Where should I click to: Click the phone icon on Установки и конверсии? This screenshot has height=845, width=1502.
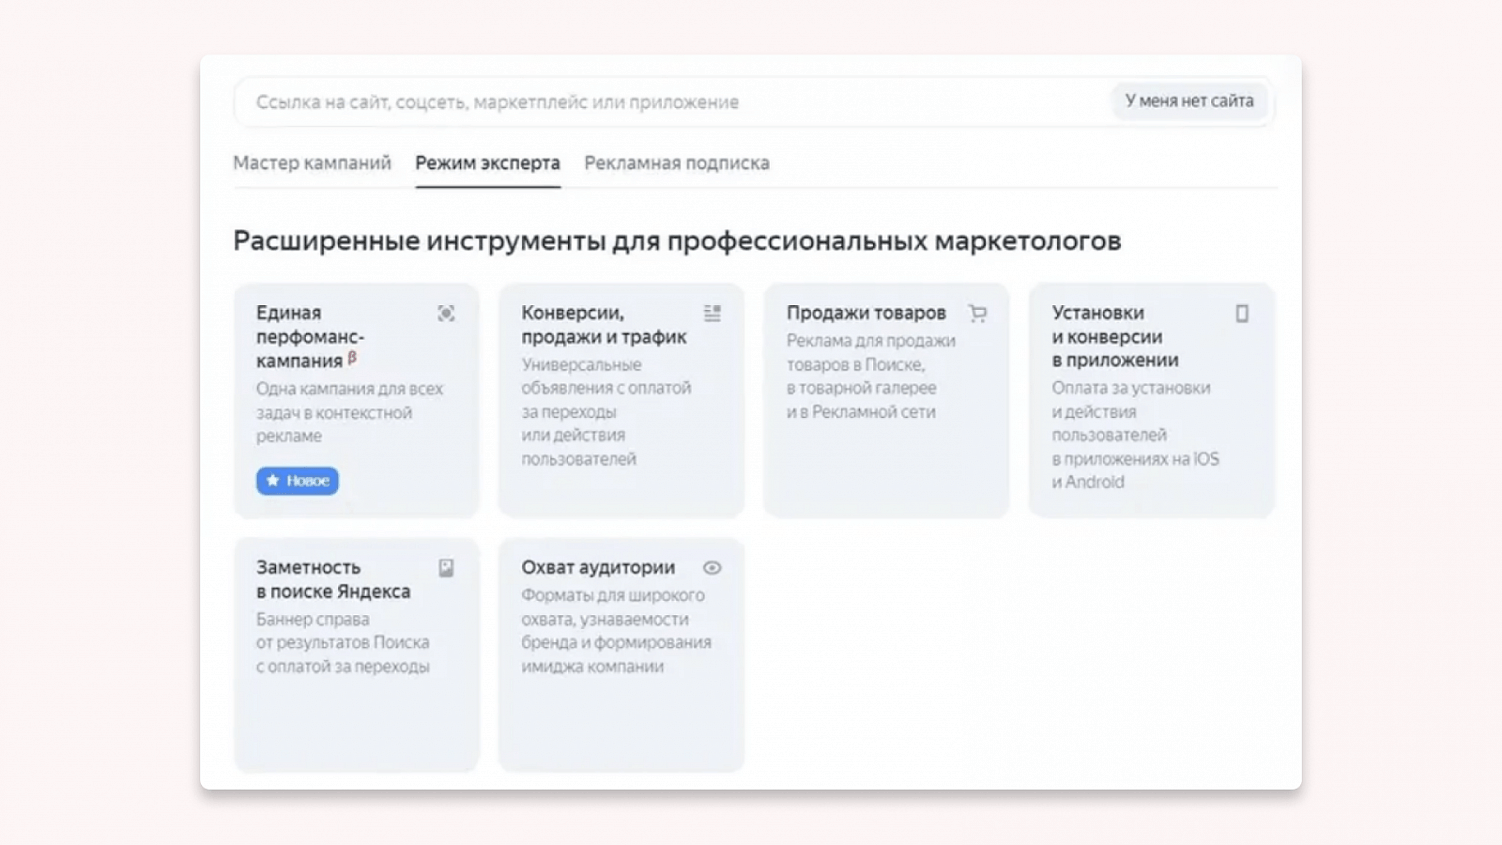[x=1242, y=313]
